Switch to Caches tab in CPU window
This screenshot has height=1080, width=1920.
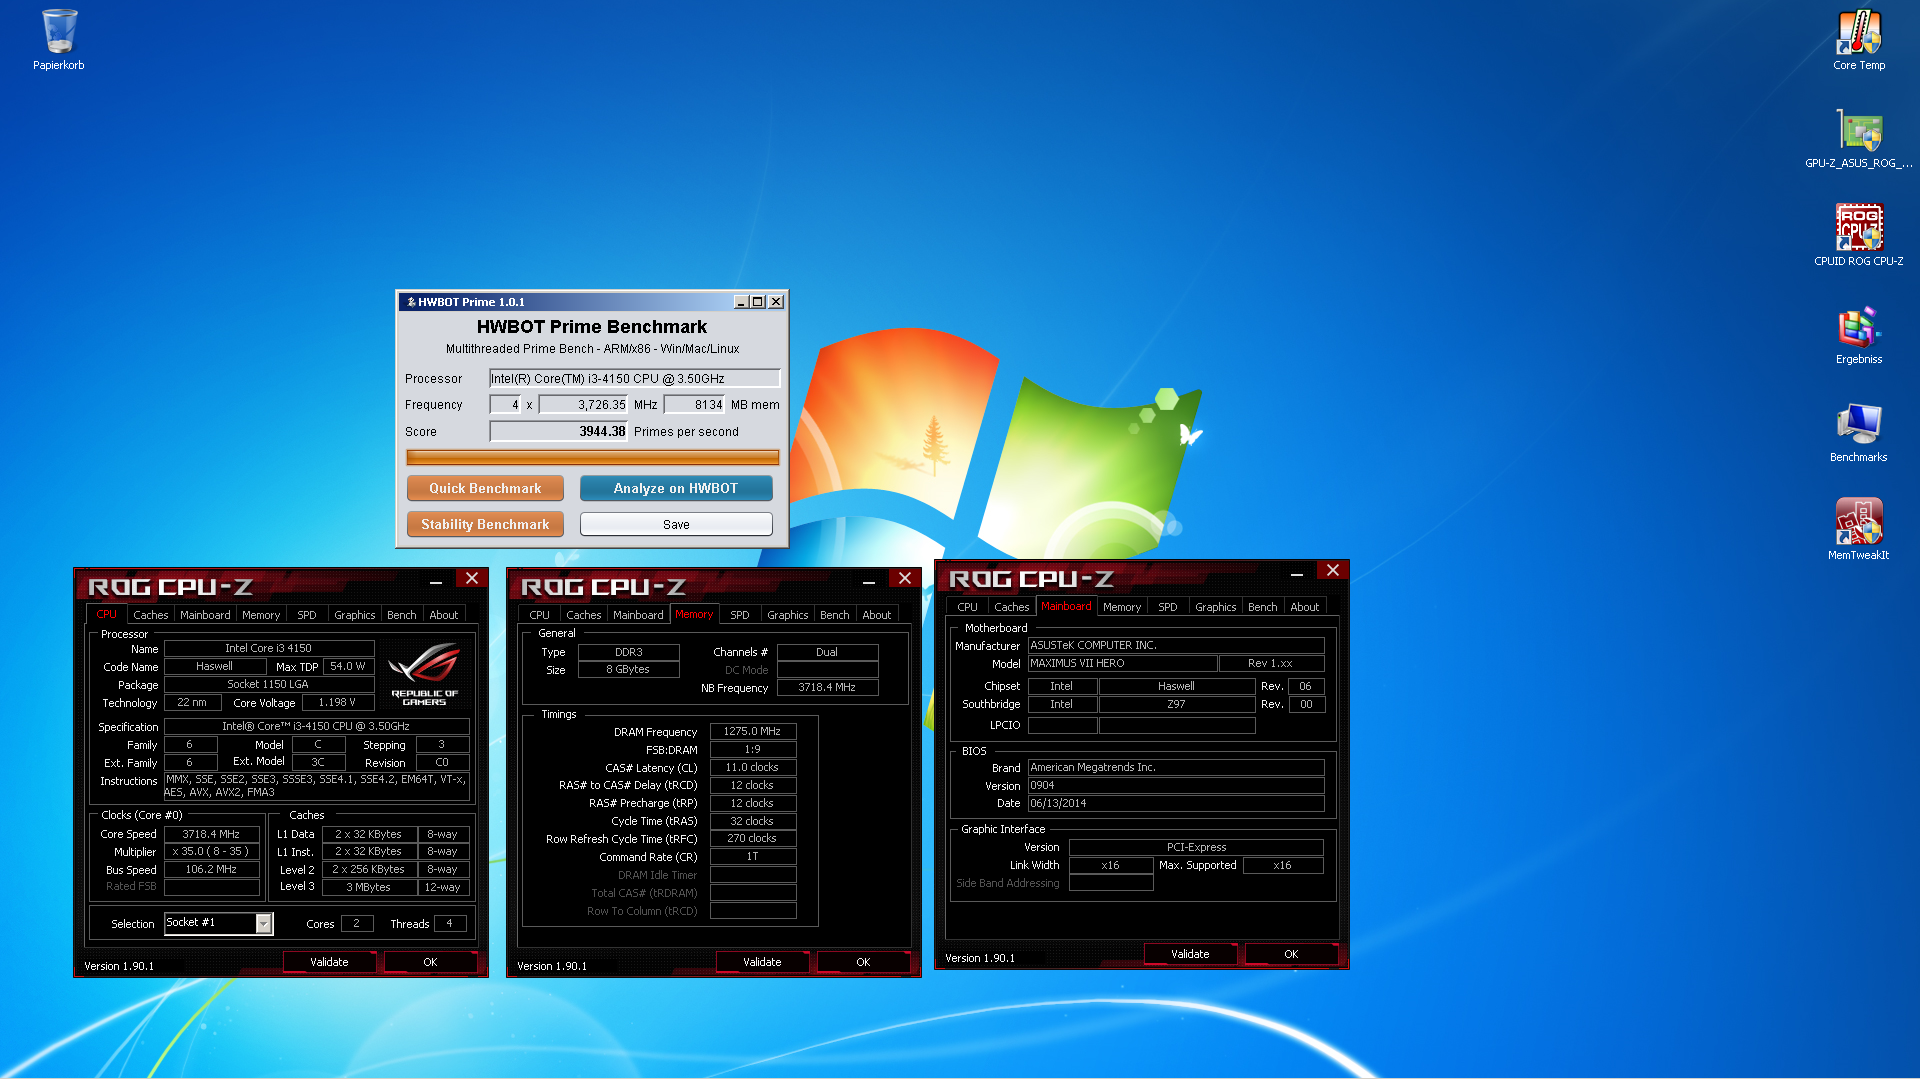[151, 615]
